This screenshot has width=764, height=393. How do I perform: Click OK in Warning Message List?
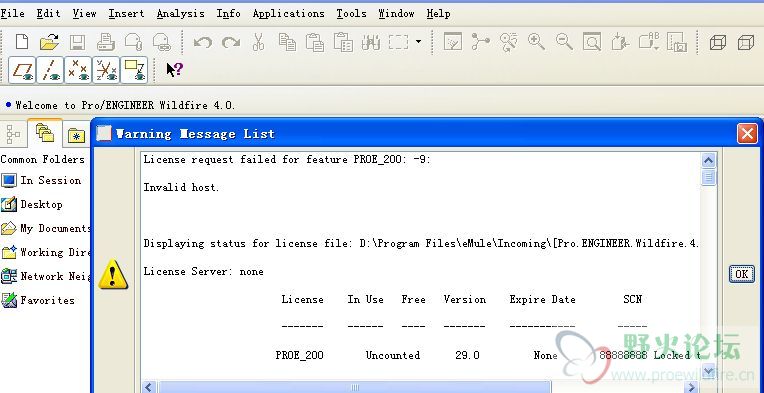click(742, 274)
